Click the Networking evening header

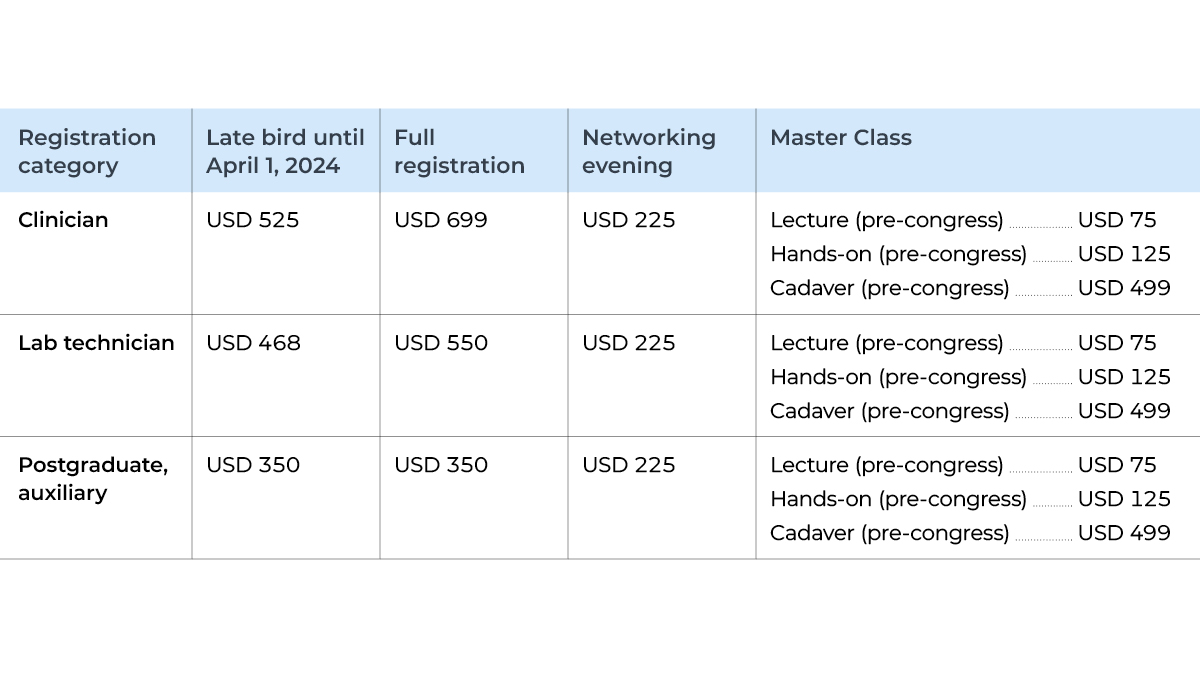649,151
